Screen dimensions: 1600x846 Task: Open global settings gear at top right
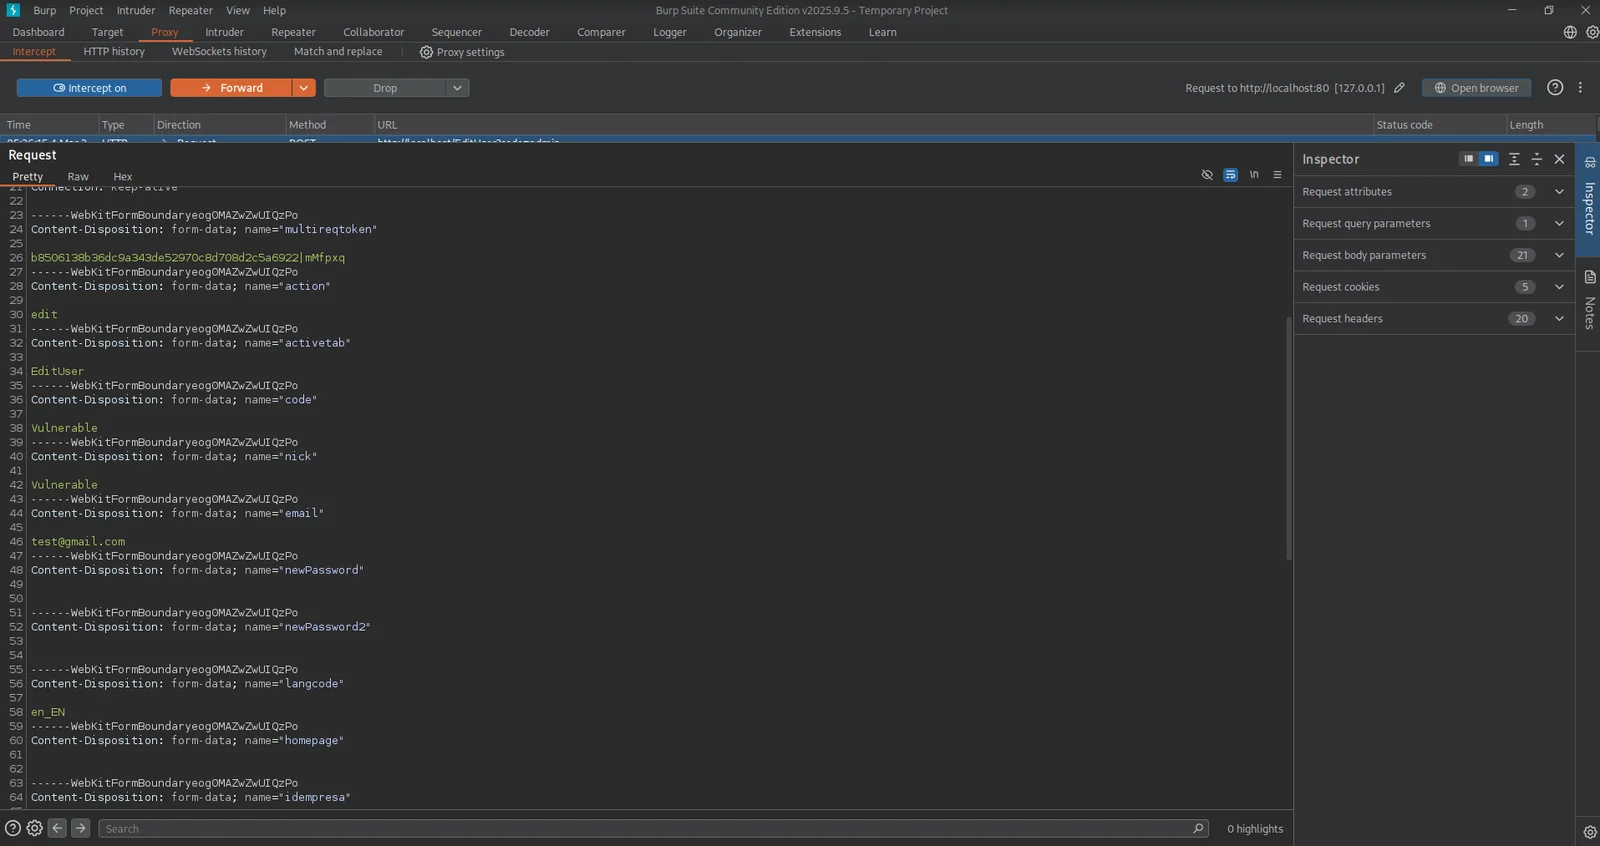[1592, 32]
